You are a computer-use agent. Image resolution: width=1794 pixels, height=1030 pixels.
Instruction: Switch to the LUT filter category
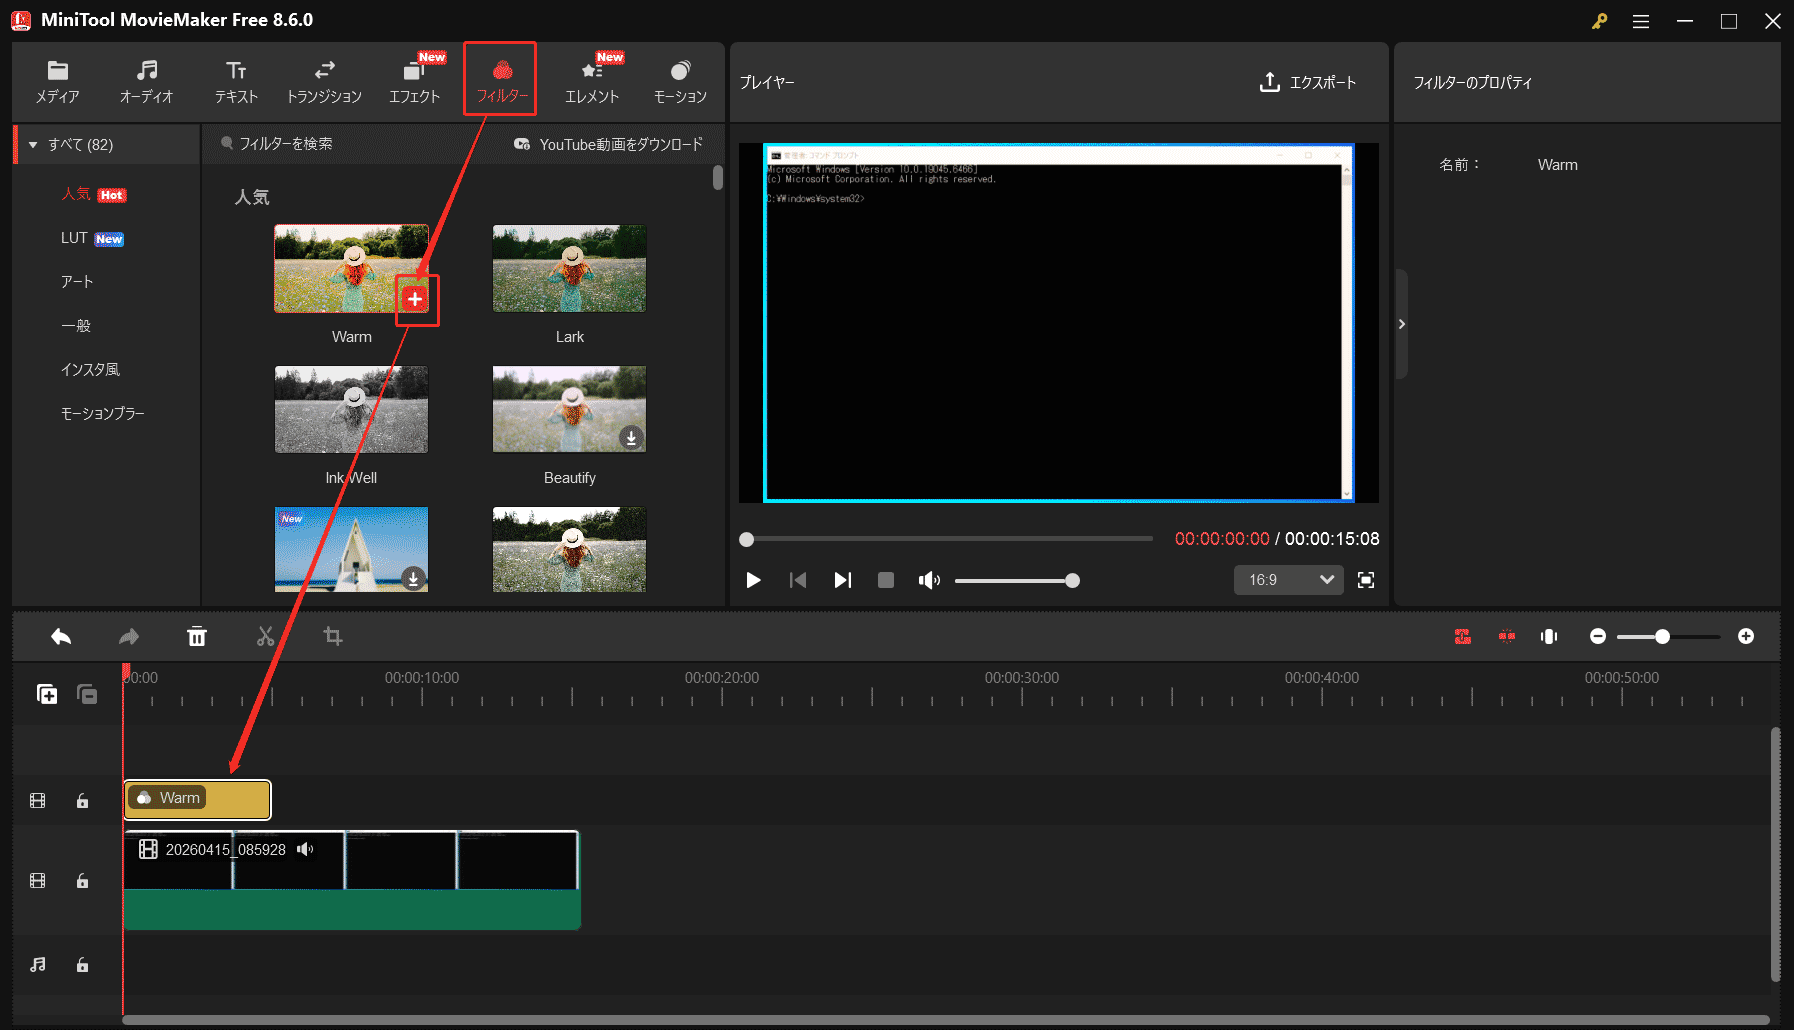tap(76, 238)
